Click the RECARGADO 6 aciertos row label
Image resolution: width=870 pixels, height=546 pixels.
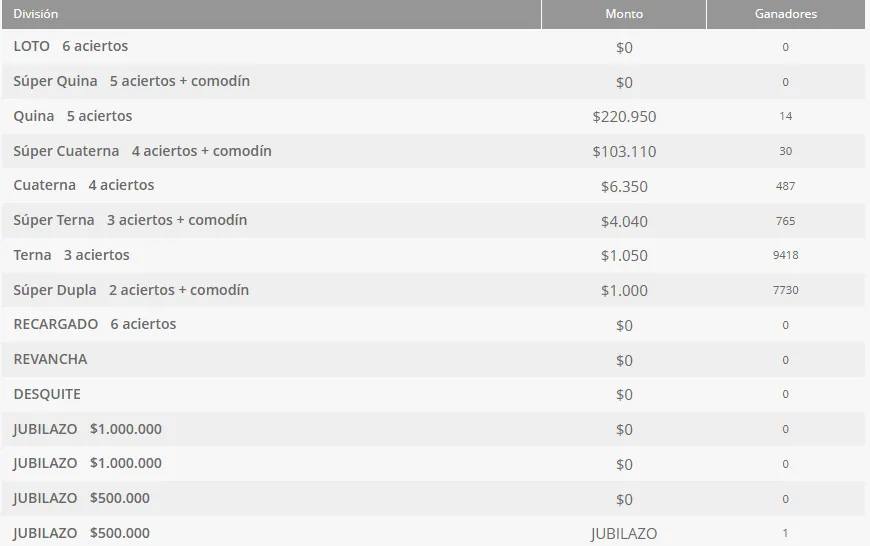click(95, 324)
